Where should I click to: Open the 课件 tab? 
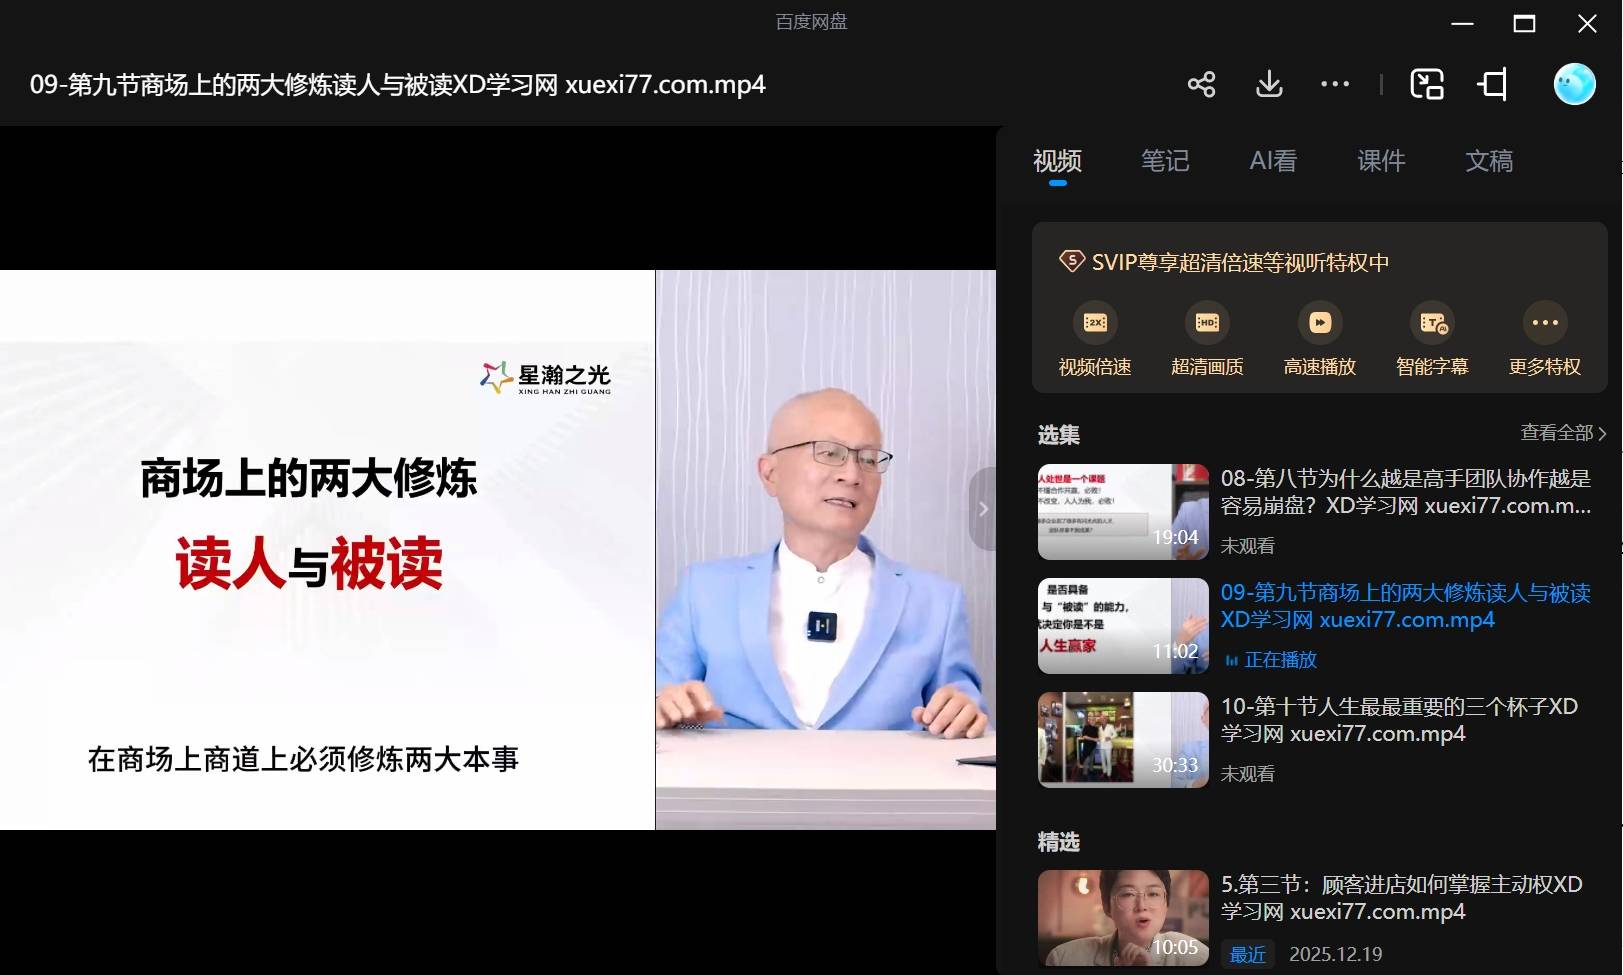click(x=1381, y=161)
